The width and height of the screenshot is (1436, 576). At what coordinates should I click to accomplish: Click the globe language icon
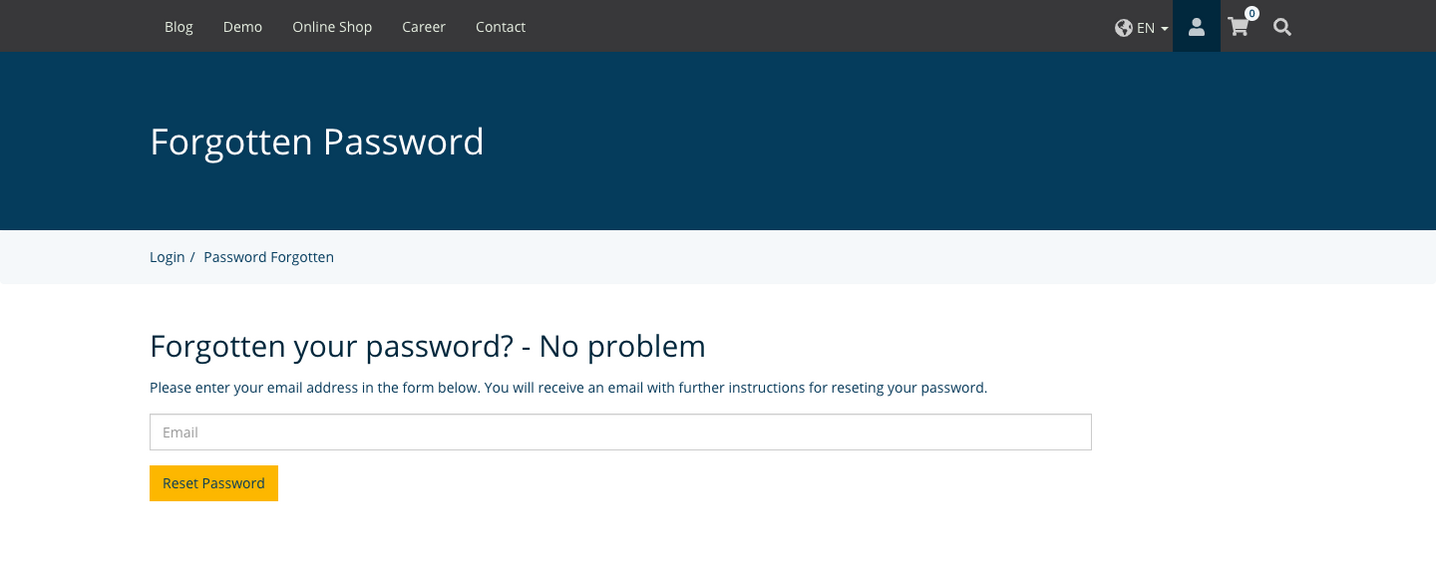click(1122, 27)
